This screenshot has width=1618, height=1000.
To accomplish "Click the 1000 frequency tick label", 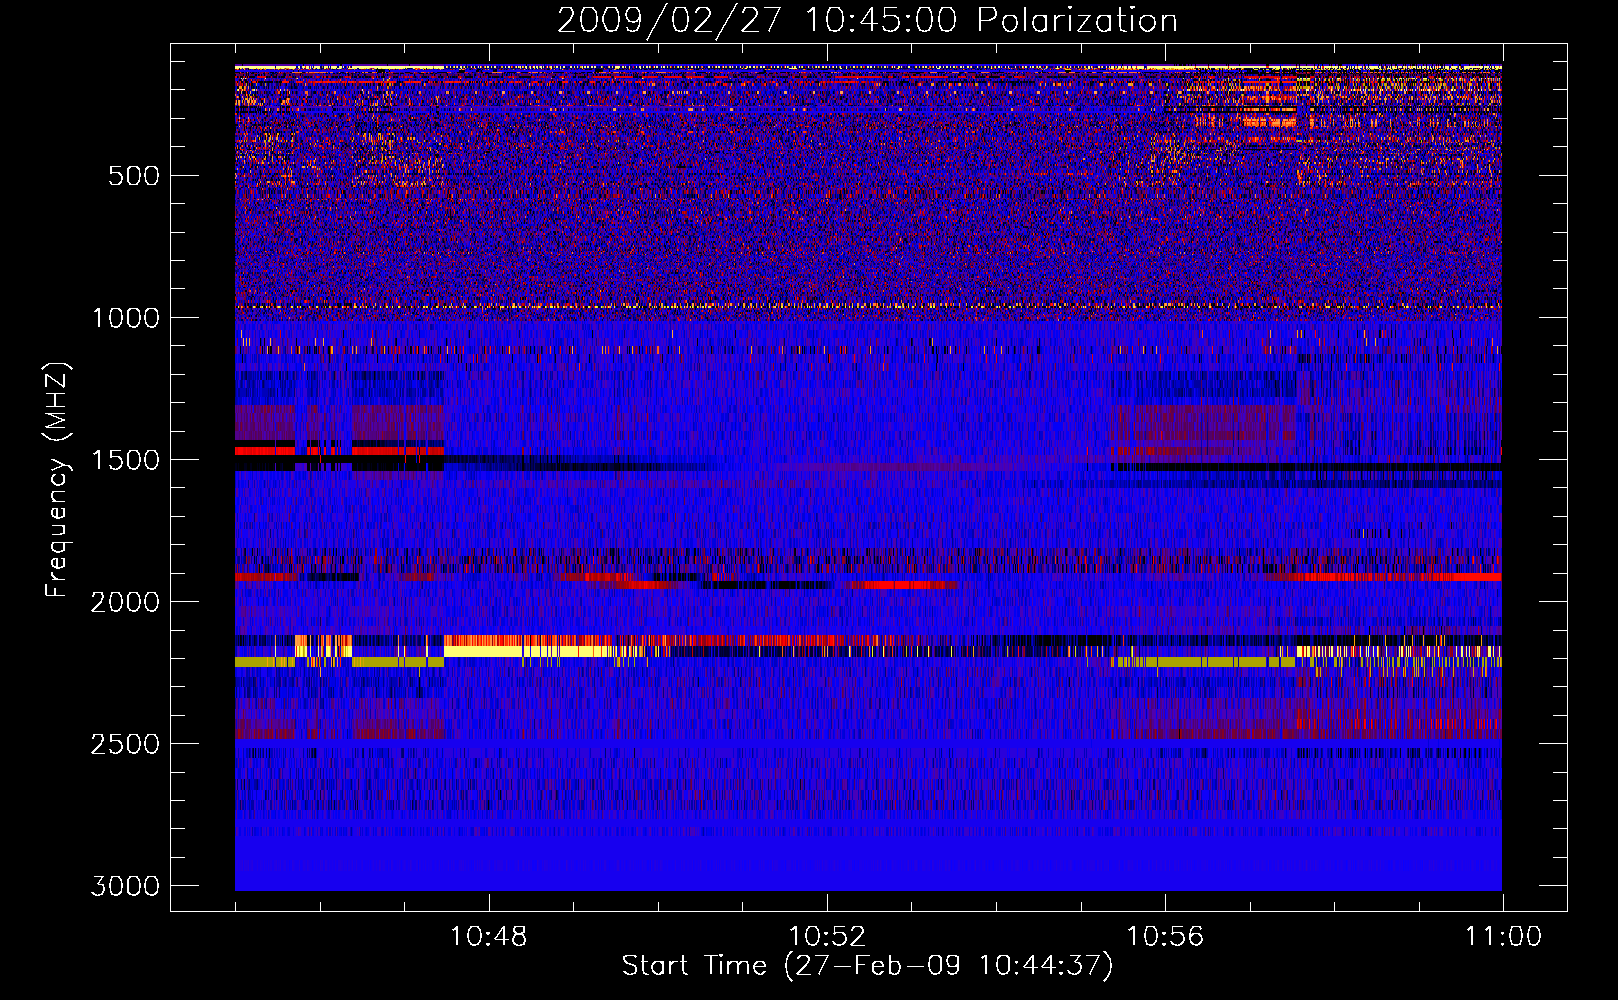I will [x=125, y=318].
